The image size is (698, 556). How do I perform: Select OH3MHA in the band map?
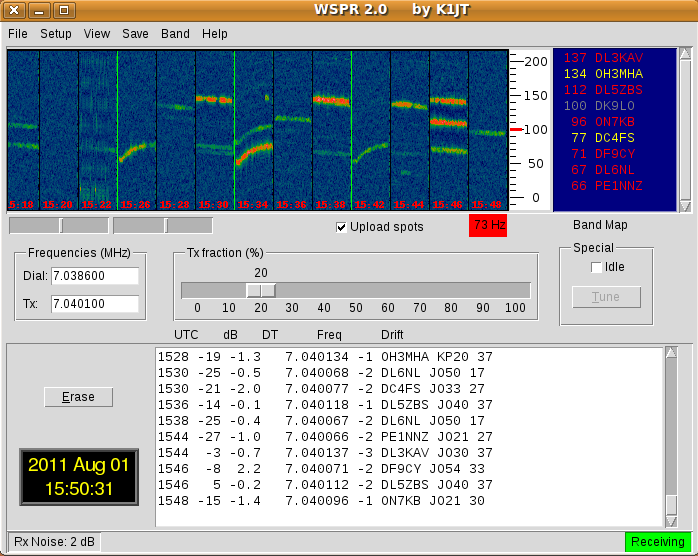603,74
